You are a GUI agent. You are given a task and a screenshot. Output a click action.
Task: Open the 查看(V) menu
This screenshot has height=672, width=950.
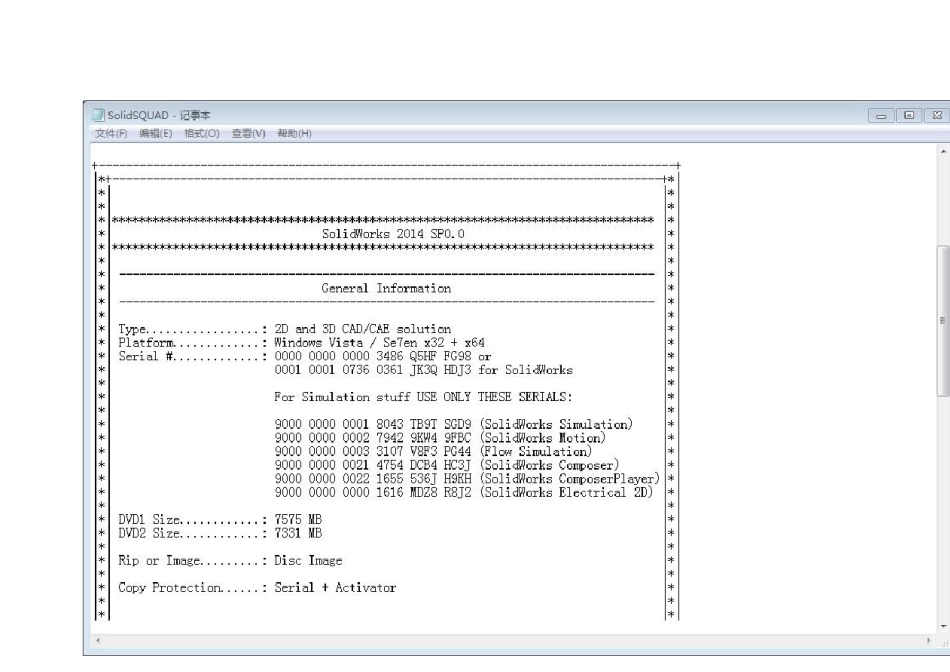coord(248,133)
